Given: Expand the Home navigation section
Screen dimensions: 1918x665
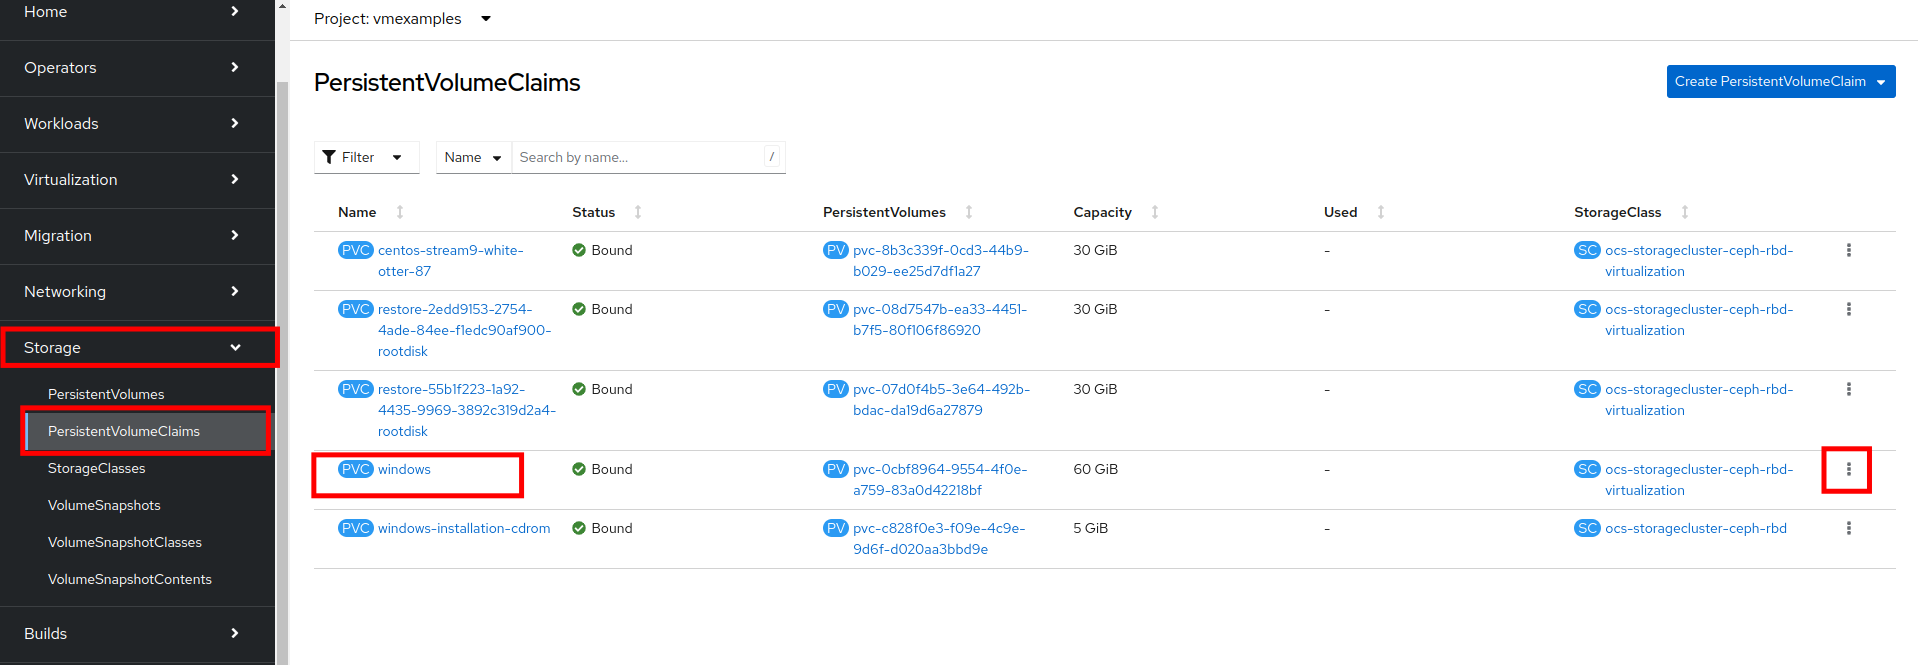Looking at the screenshot, I should point(137,12).
